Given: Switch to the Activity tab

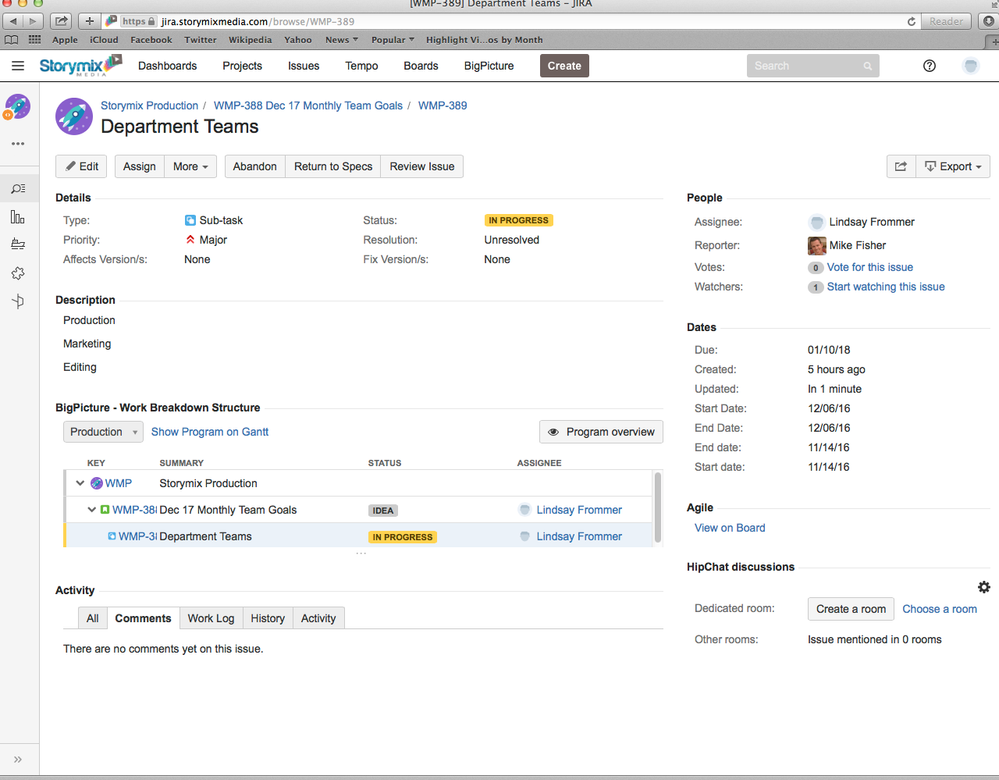Looking at the screenshot, I should coord(318,618).
